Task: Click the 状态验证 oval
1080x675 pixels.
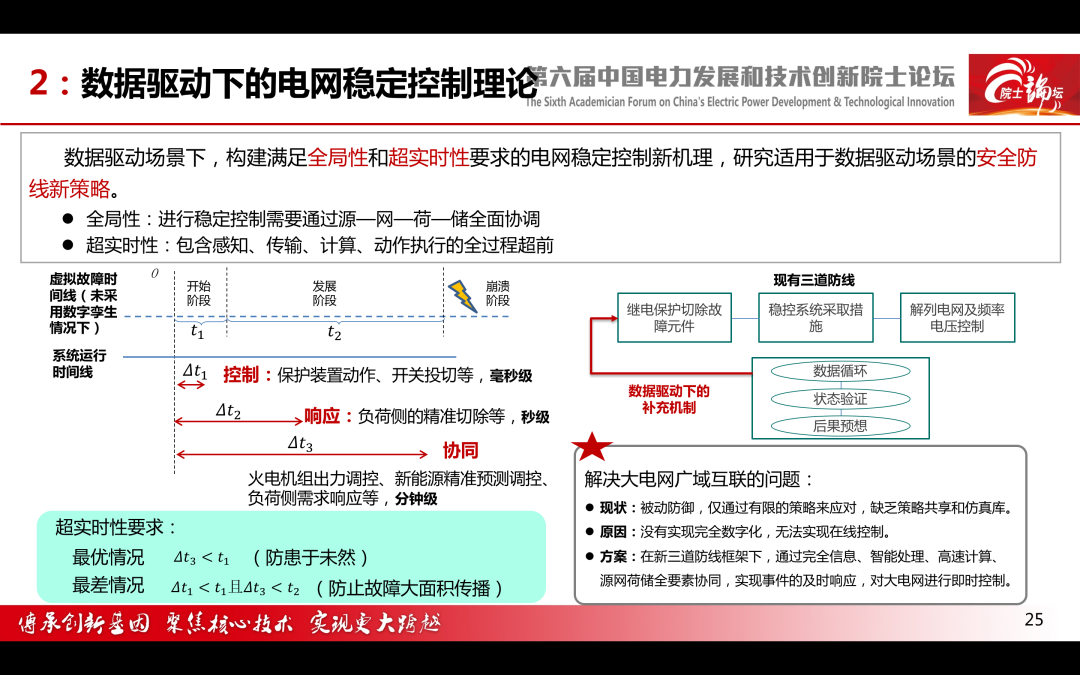Action: 840,399
